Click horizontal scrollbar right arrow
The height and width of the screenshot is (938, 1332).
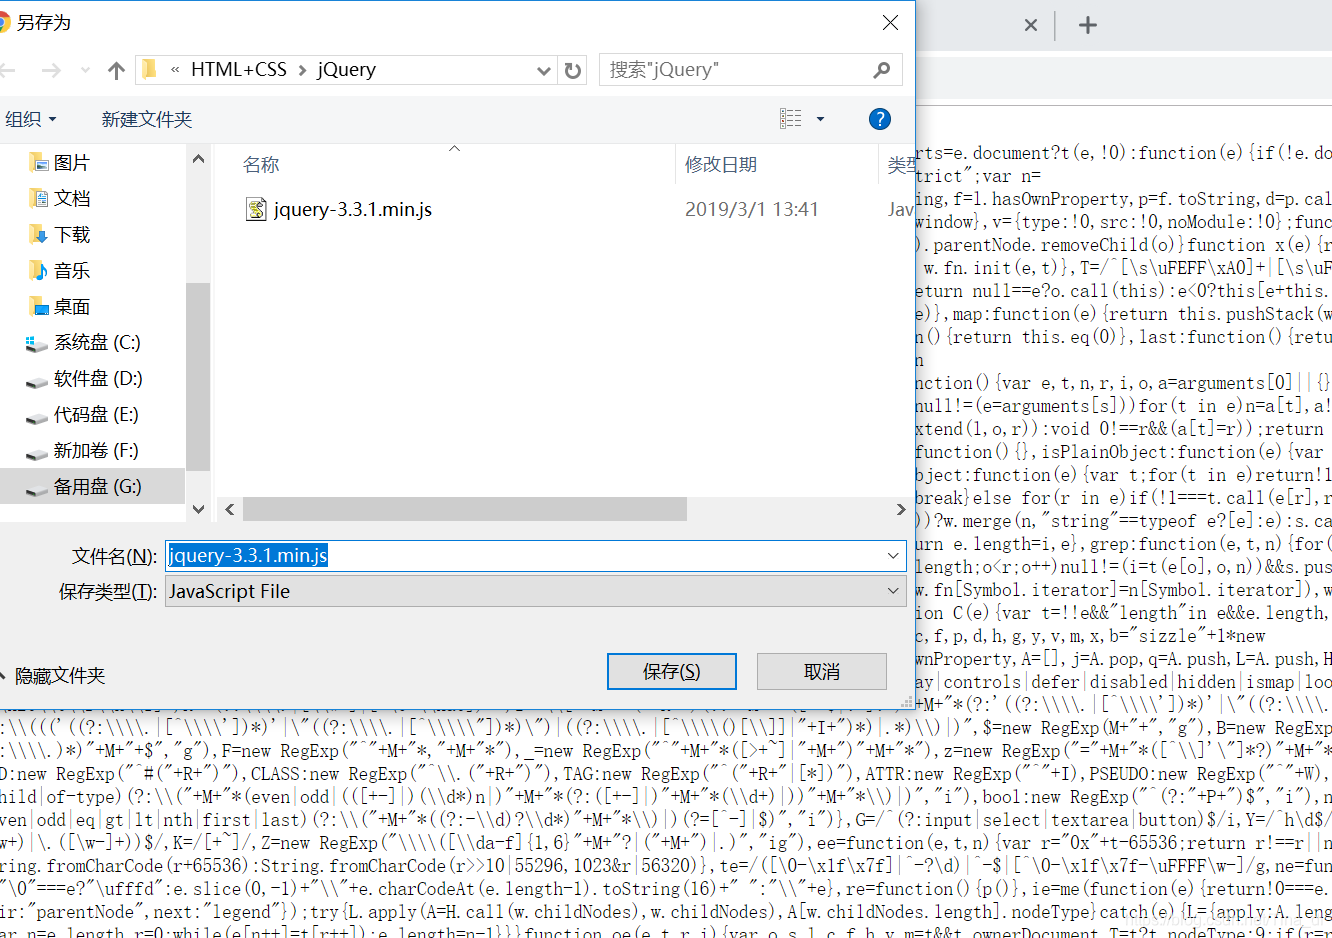coord(901,509)
